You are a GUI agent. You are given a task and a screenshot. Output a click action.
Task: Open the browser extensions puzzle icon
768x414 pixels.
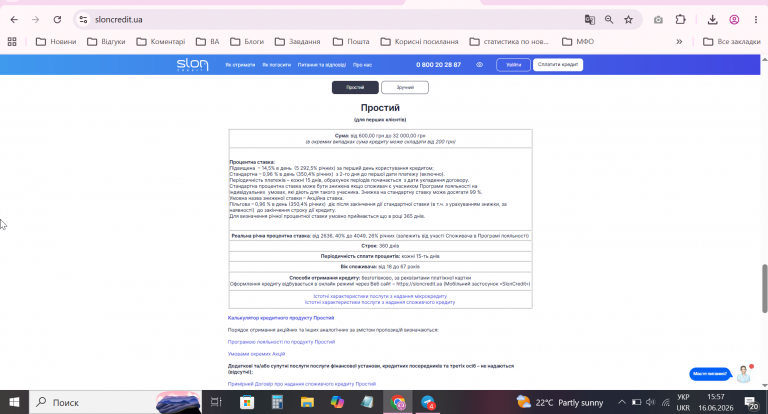point(680,20)
